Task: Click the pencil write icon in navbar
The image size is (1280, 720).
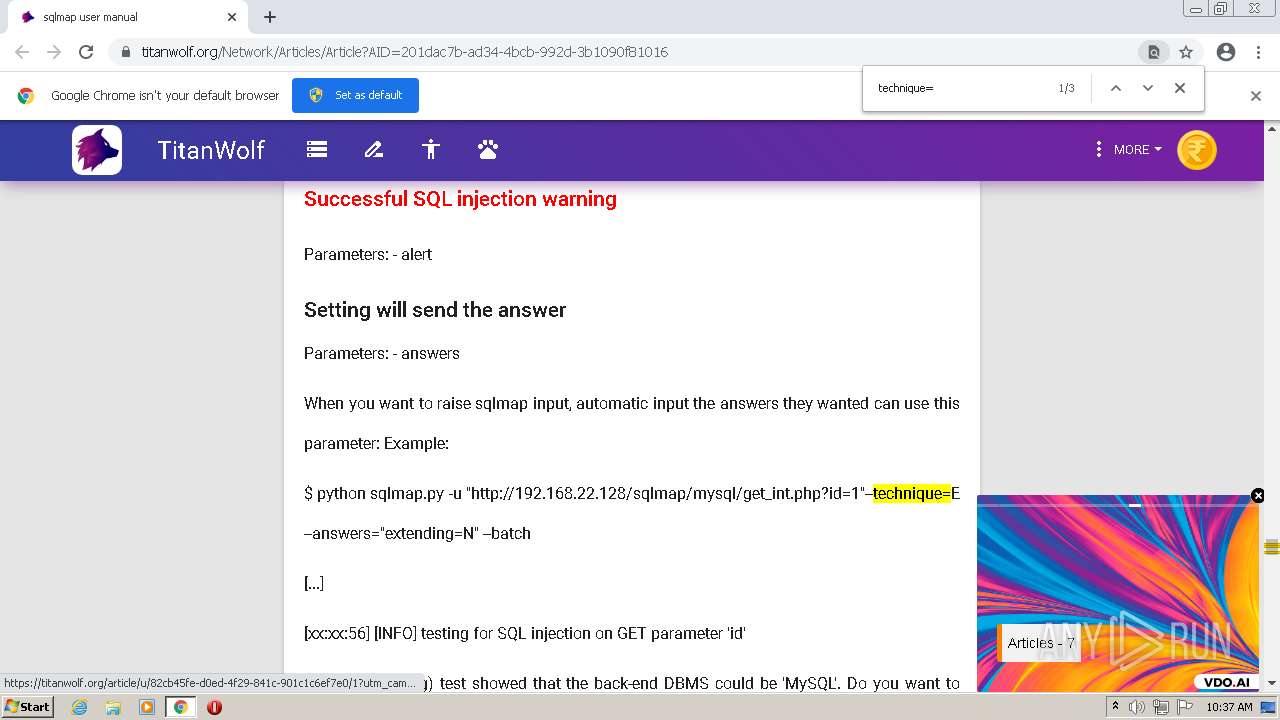Action: point(374,150)
